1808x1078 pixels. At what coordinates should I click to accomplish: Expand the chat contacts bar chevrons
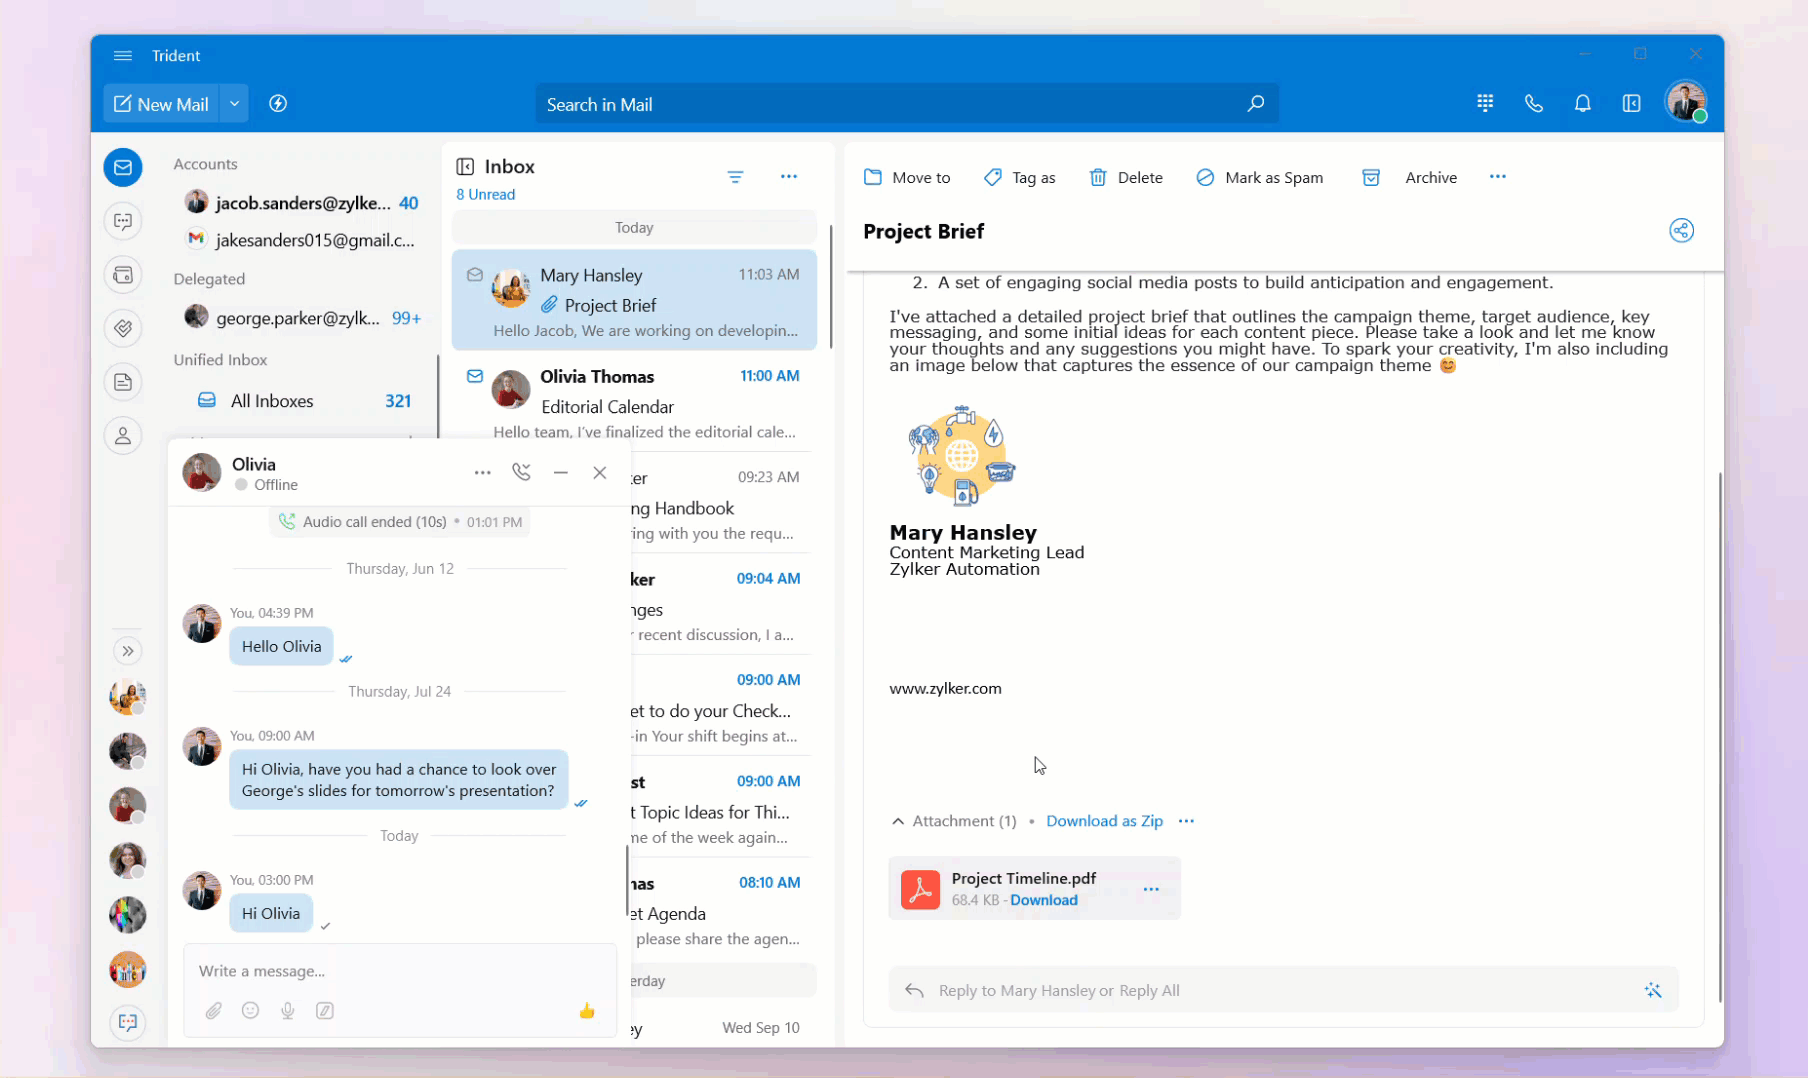[x=128, y=651]
